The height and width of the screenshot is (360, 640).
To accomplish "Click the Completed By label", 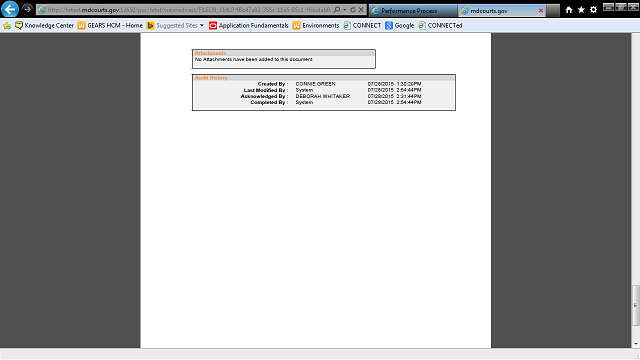I will pyautogui.click(x=269, y=102).
